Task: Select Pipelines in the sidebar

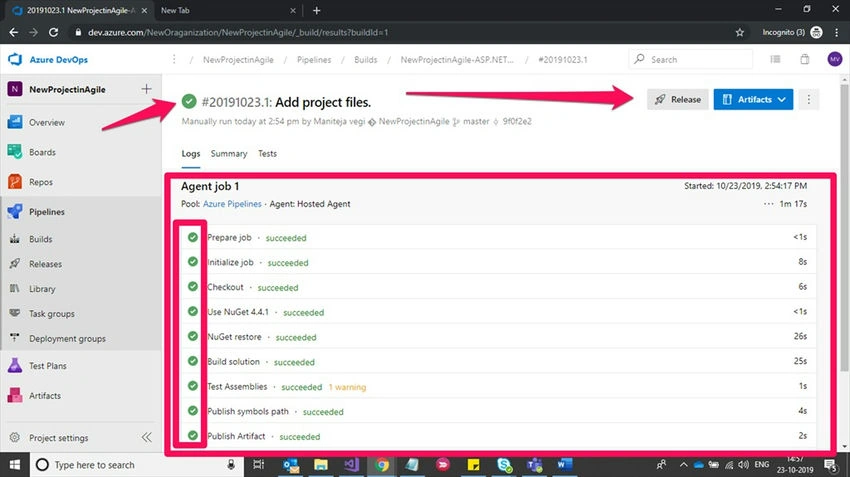Action: tap(47, 212)
